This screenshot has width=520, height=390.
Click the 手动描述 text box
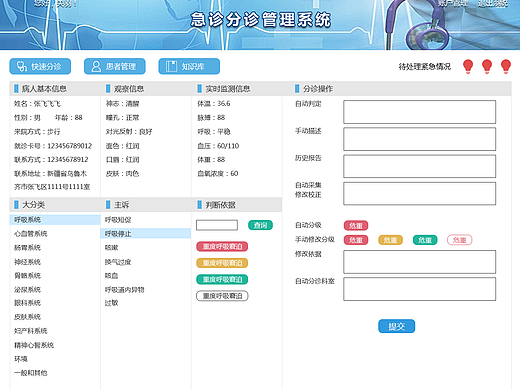point(420,139)
